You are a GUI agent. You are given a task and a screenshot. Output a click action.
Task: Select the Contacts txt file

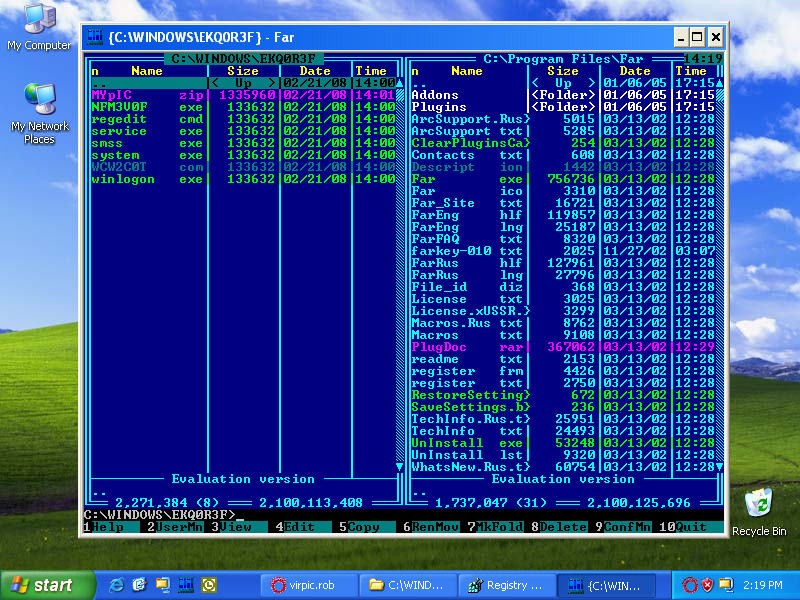click(563, 155)
